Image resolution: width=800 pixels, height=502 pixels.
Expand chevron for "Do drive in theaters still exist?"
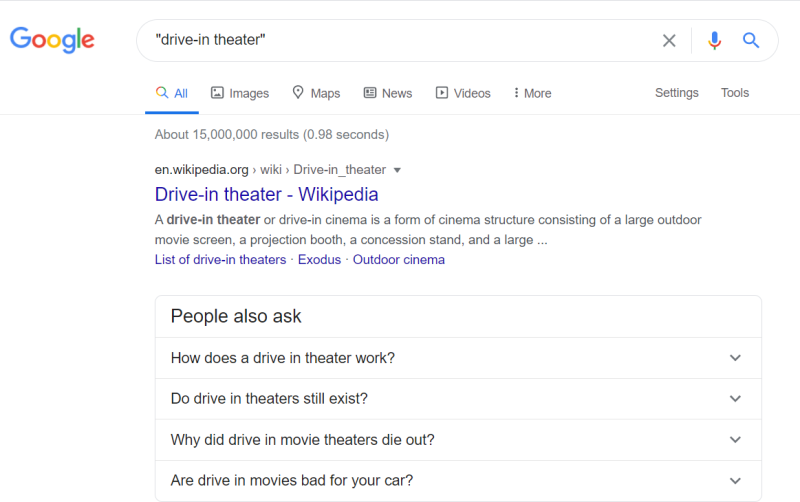(735, 399)
